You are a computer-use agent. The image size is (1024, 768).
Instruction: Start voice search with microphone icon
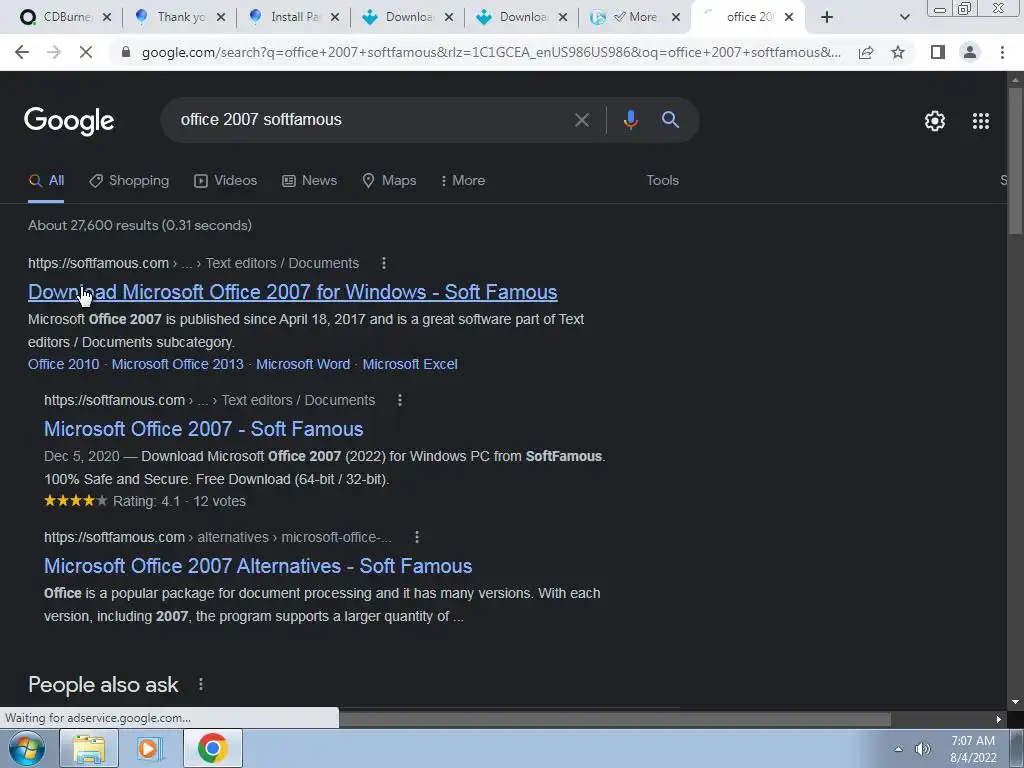tap(630, 120)
